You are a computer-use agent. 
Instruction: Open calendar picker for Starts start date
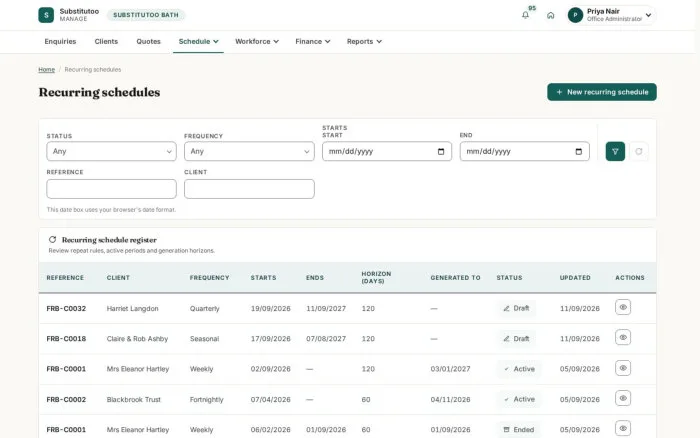441,151
